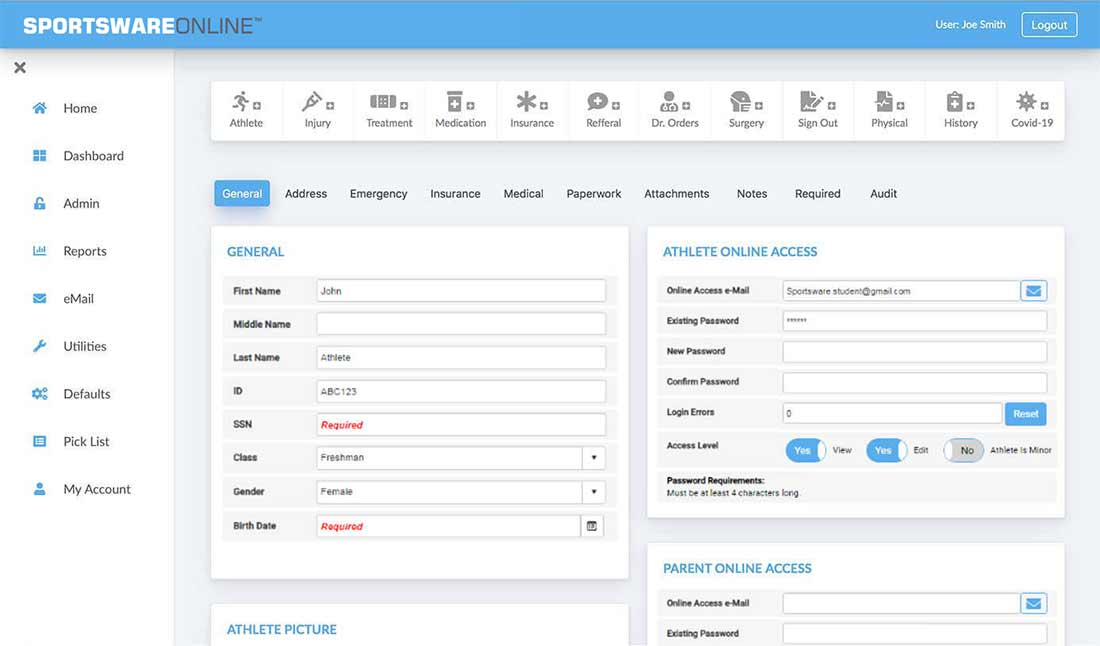The image size is (1100, 646).
Task: Click the Treatment icon in the toolbar
Action: (389, 110)
